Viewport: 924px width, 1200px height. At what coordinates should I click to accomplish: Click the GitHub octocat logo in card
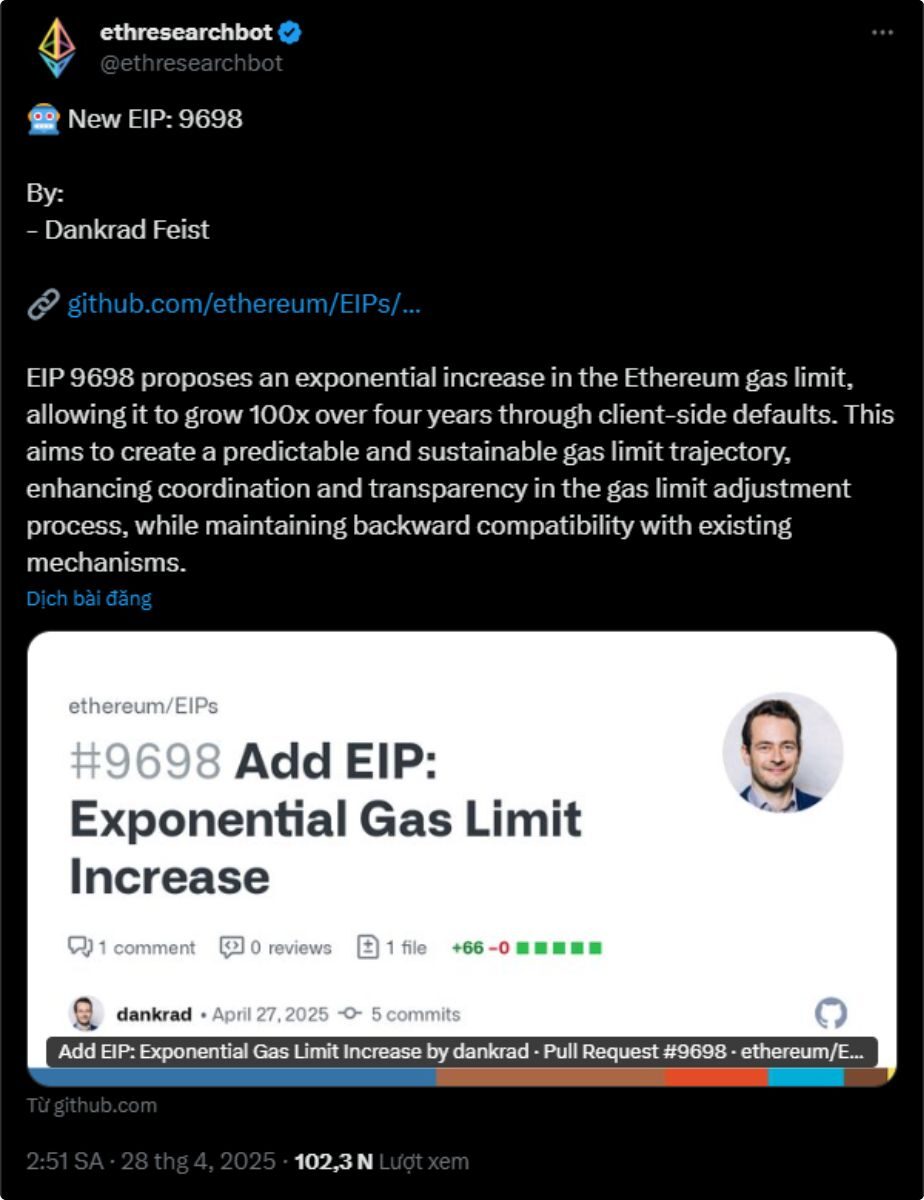831,1014
